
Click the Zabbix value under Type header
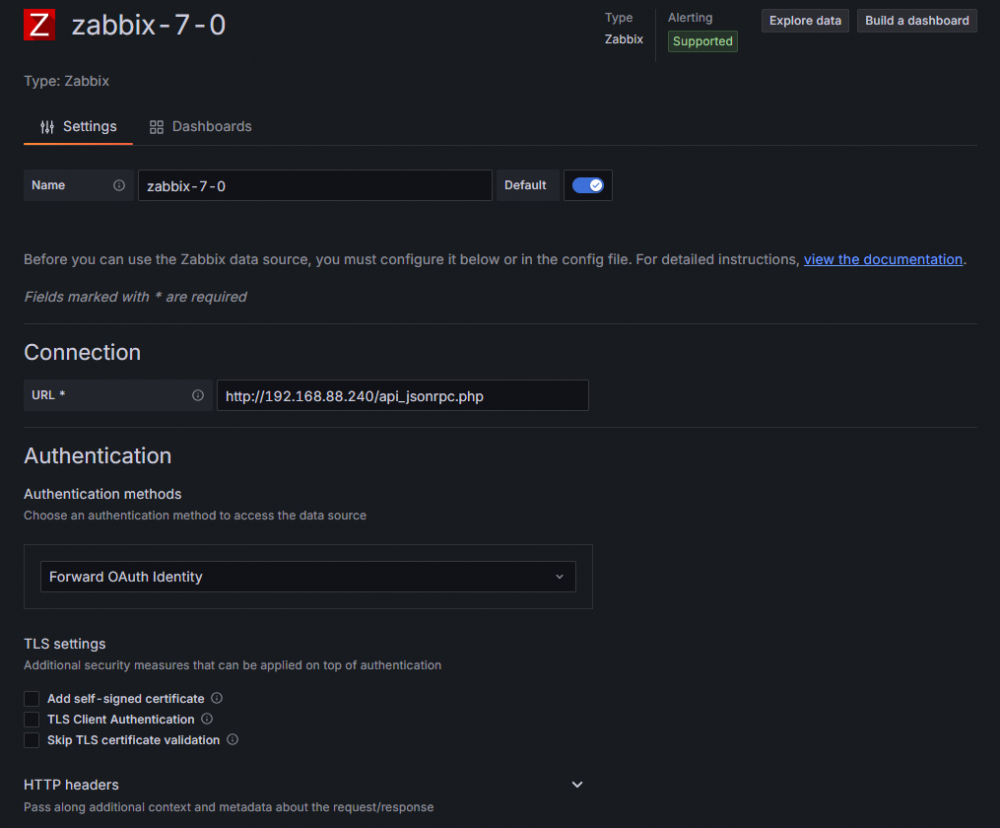click(624, 40)
